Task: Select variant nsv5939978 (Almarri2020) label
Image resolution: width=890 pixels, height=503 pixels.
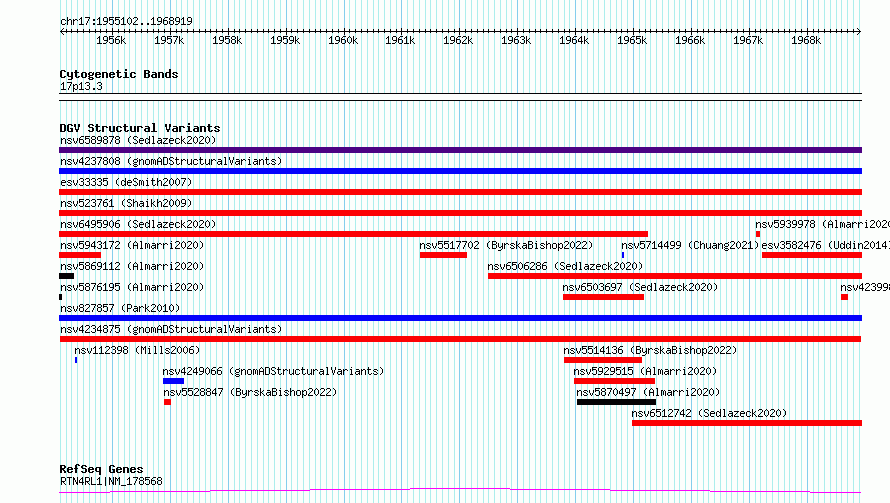Action: pyautogui.click(x=822, y=224)
